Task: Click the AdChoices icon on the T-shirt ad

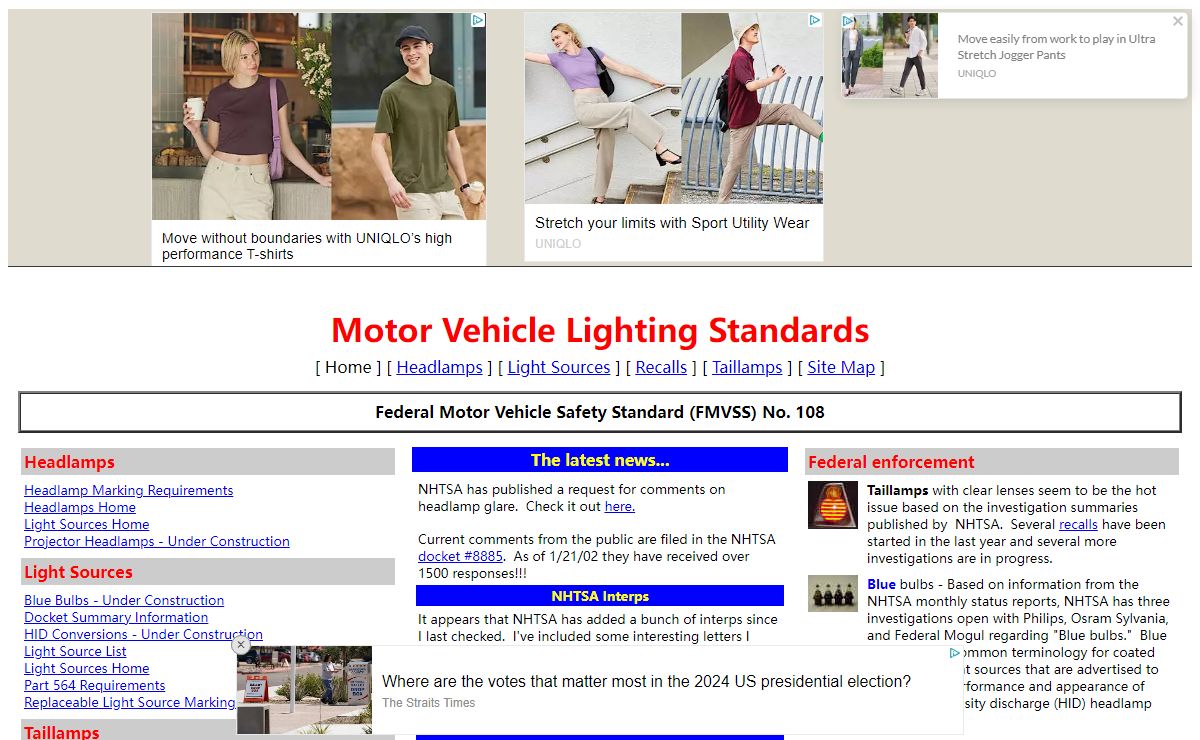Action: tap(478, 20)
